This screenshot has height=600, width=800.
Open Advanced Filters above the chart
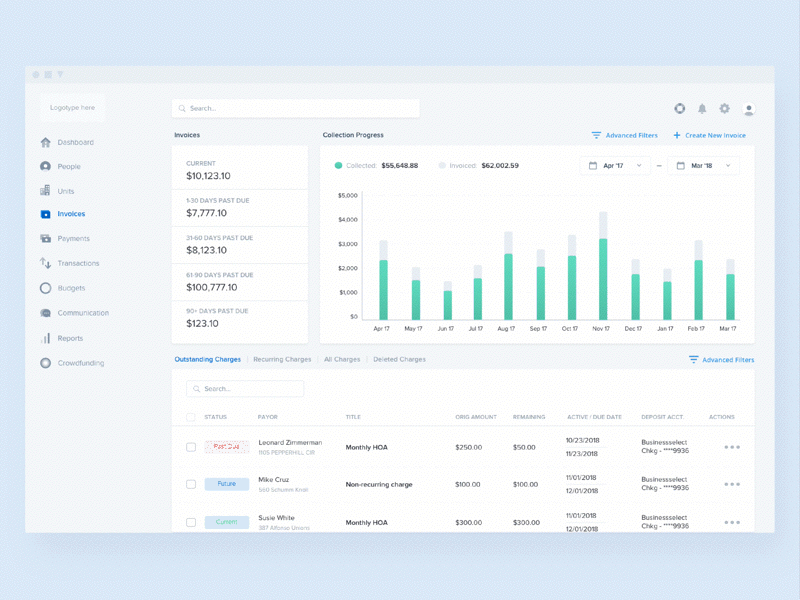[625, 135]
